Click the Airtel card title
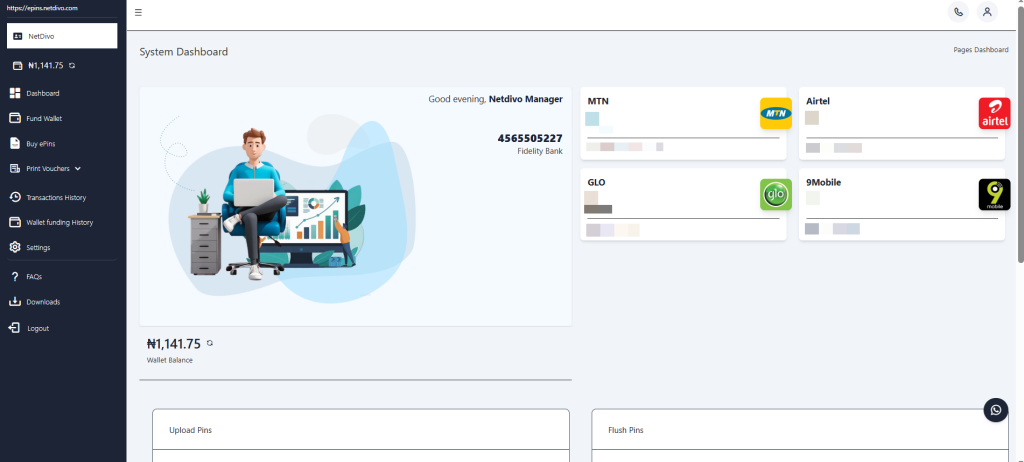Viewport: 1024px width, 462px height. click(x=818, y=101)
